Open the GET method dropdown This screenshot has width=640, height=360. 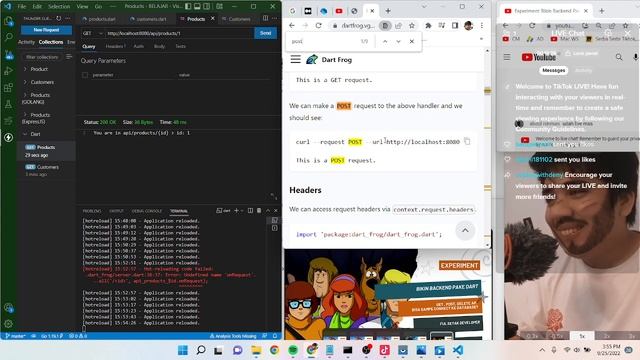92,33
